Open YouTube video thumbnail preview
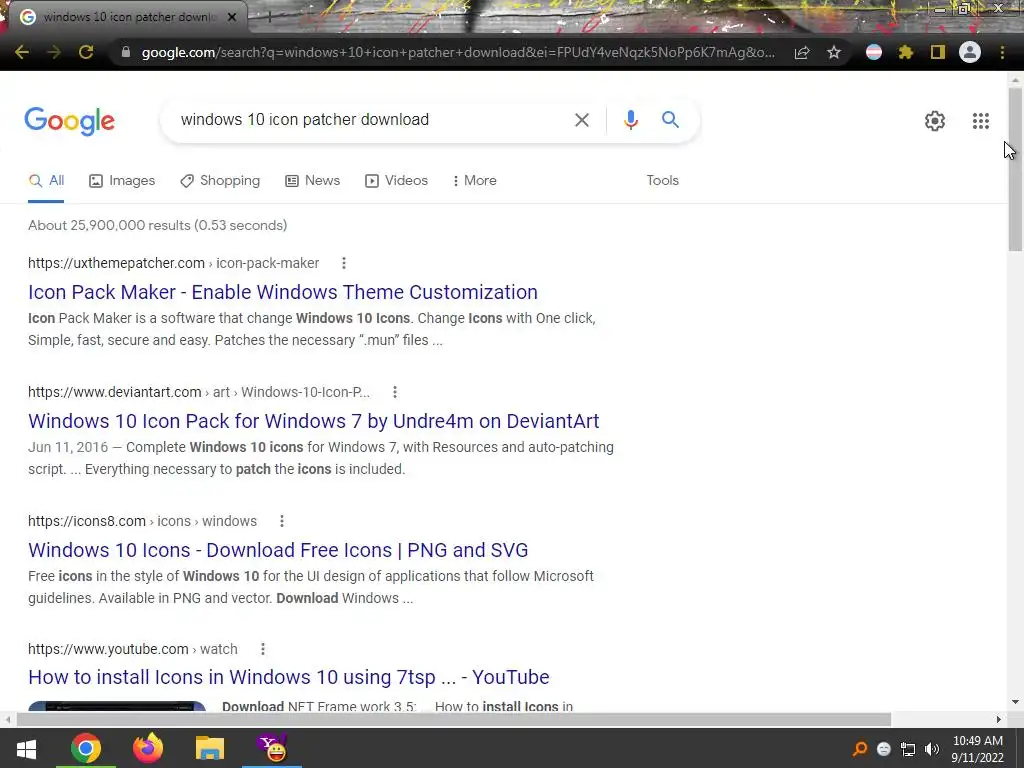 117,706
